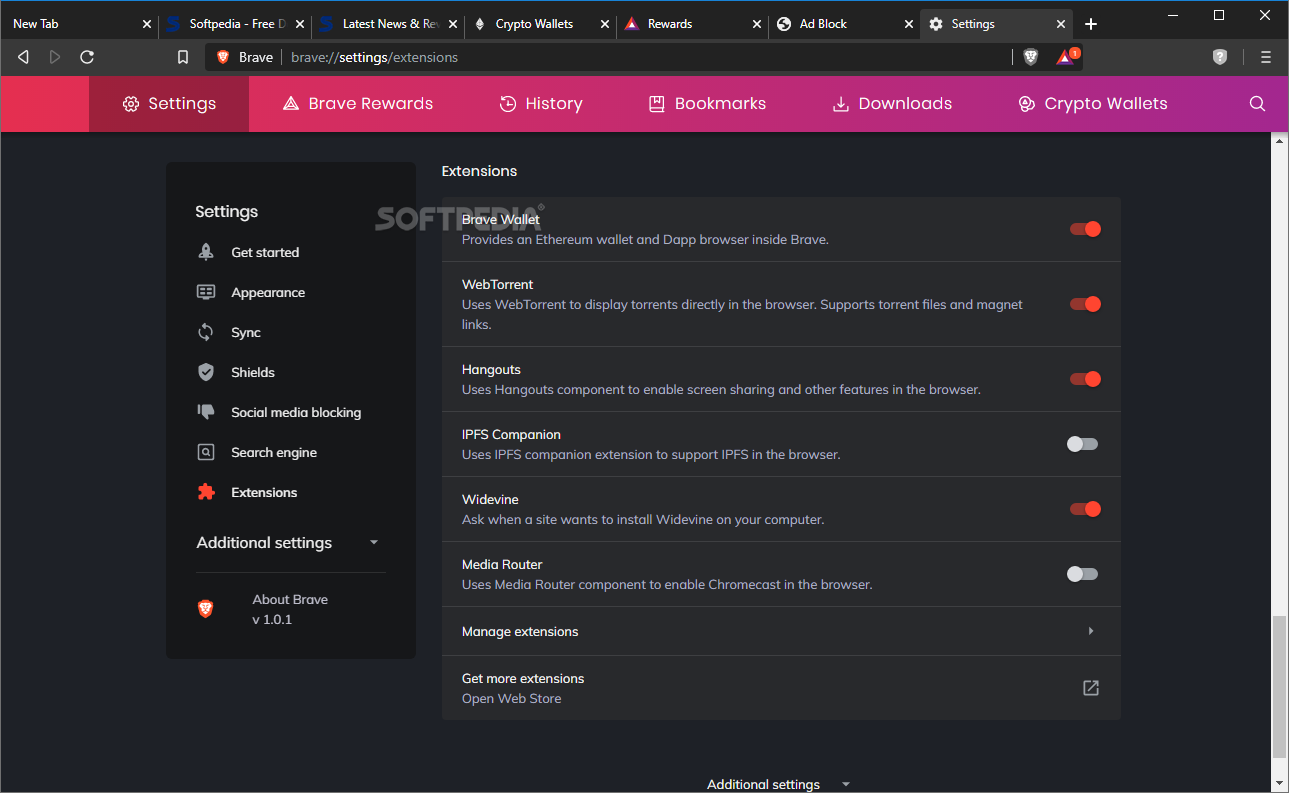
Task: Click the orange puzzle Extensions icon
Action: 206,492
